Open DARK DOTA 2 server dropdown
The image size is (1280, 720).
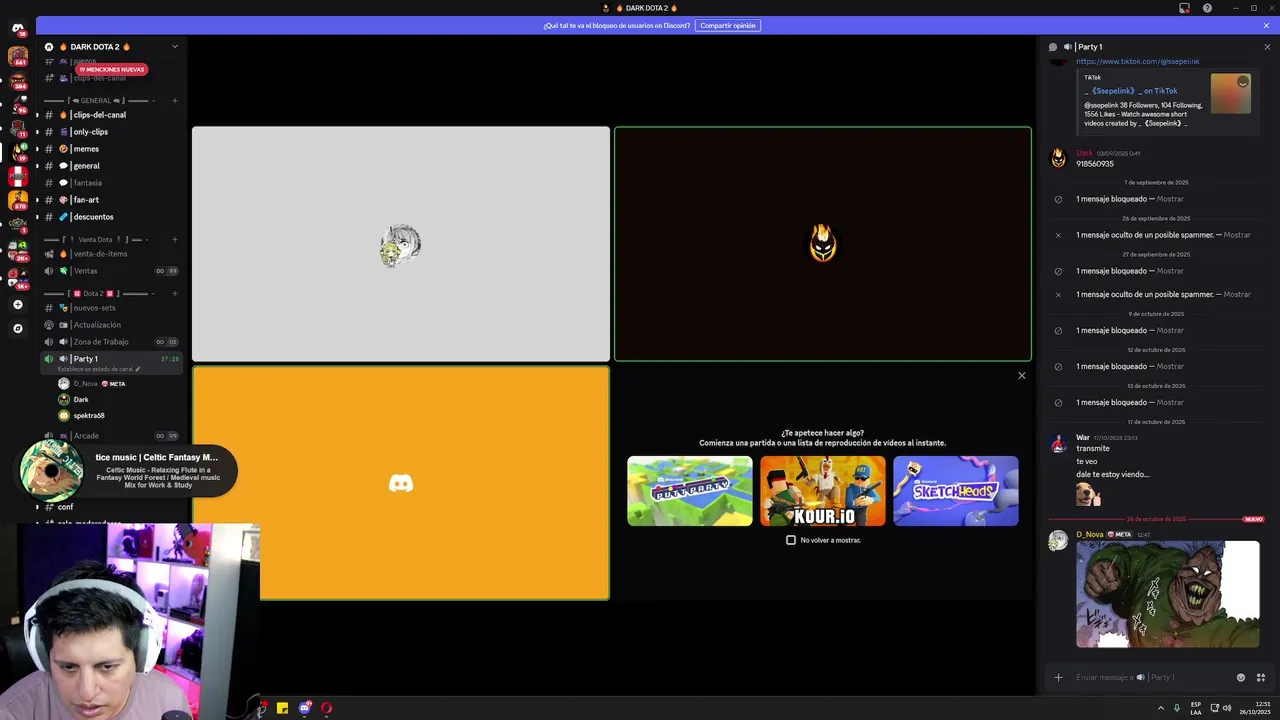pyautogui.click(x=174, y=47)
